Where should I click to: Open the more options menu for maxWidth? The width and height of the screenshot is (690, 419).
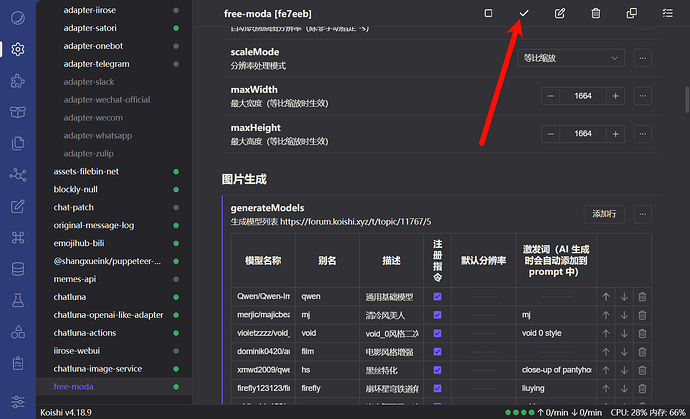coord(642,96)
